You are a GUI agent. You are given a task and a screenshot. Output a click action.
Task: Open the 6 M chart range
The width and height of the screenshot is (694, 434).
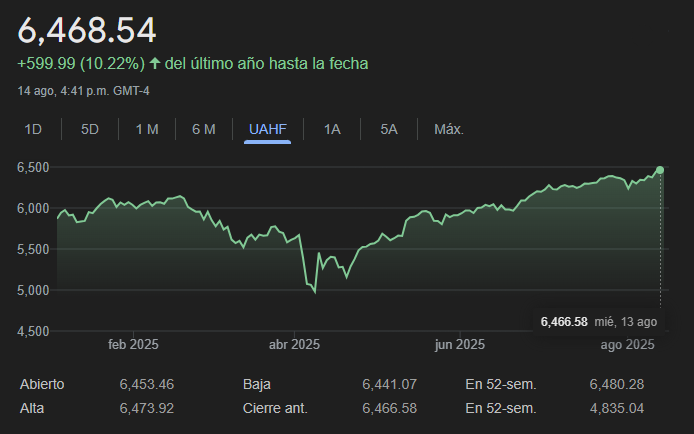[x=204, y=129]
